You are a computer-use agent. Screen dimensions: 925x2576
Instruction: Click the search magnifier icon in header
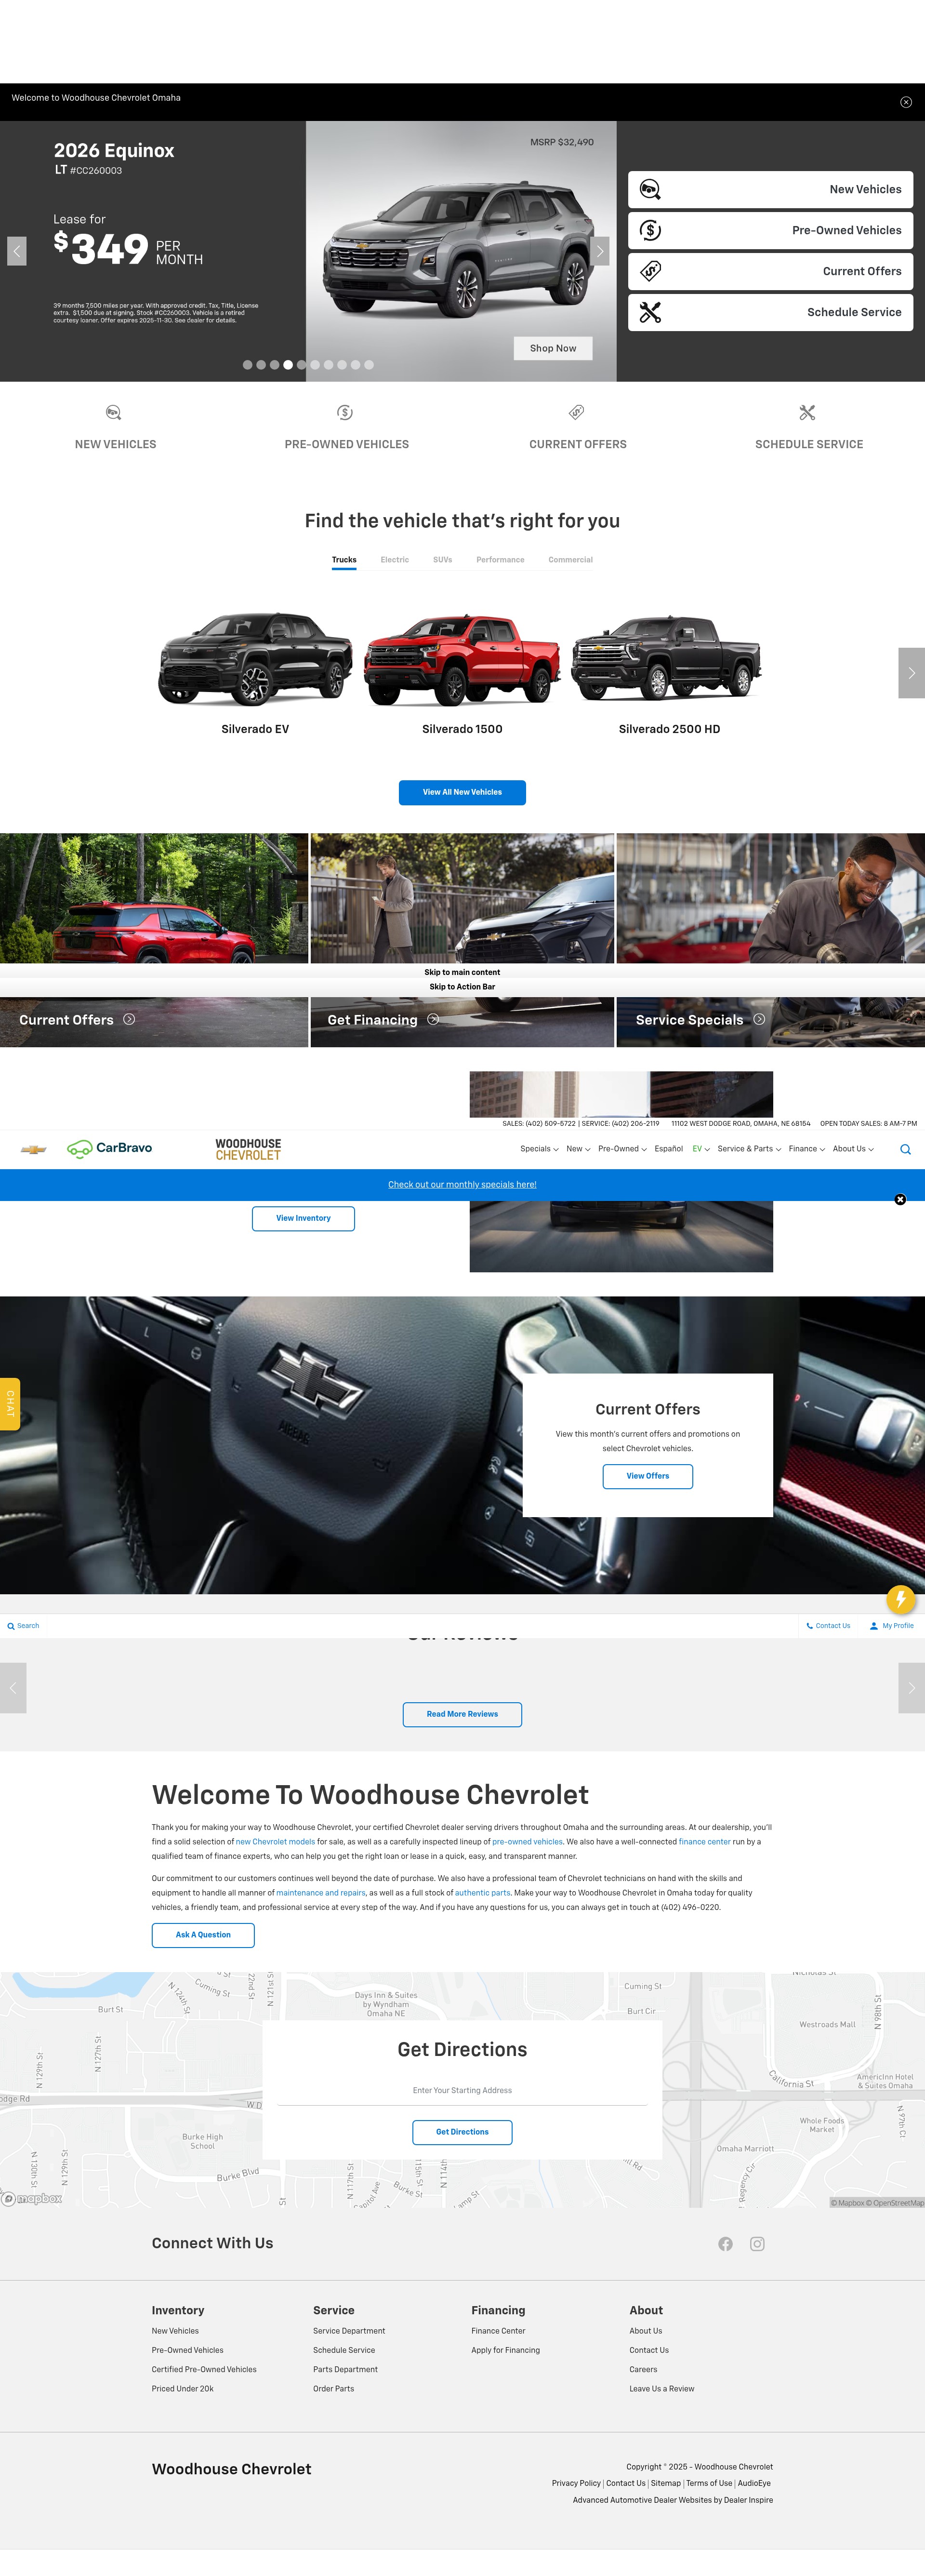[x=905, y=1149]
